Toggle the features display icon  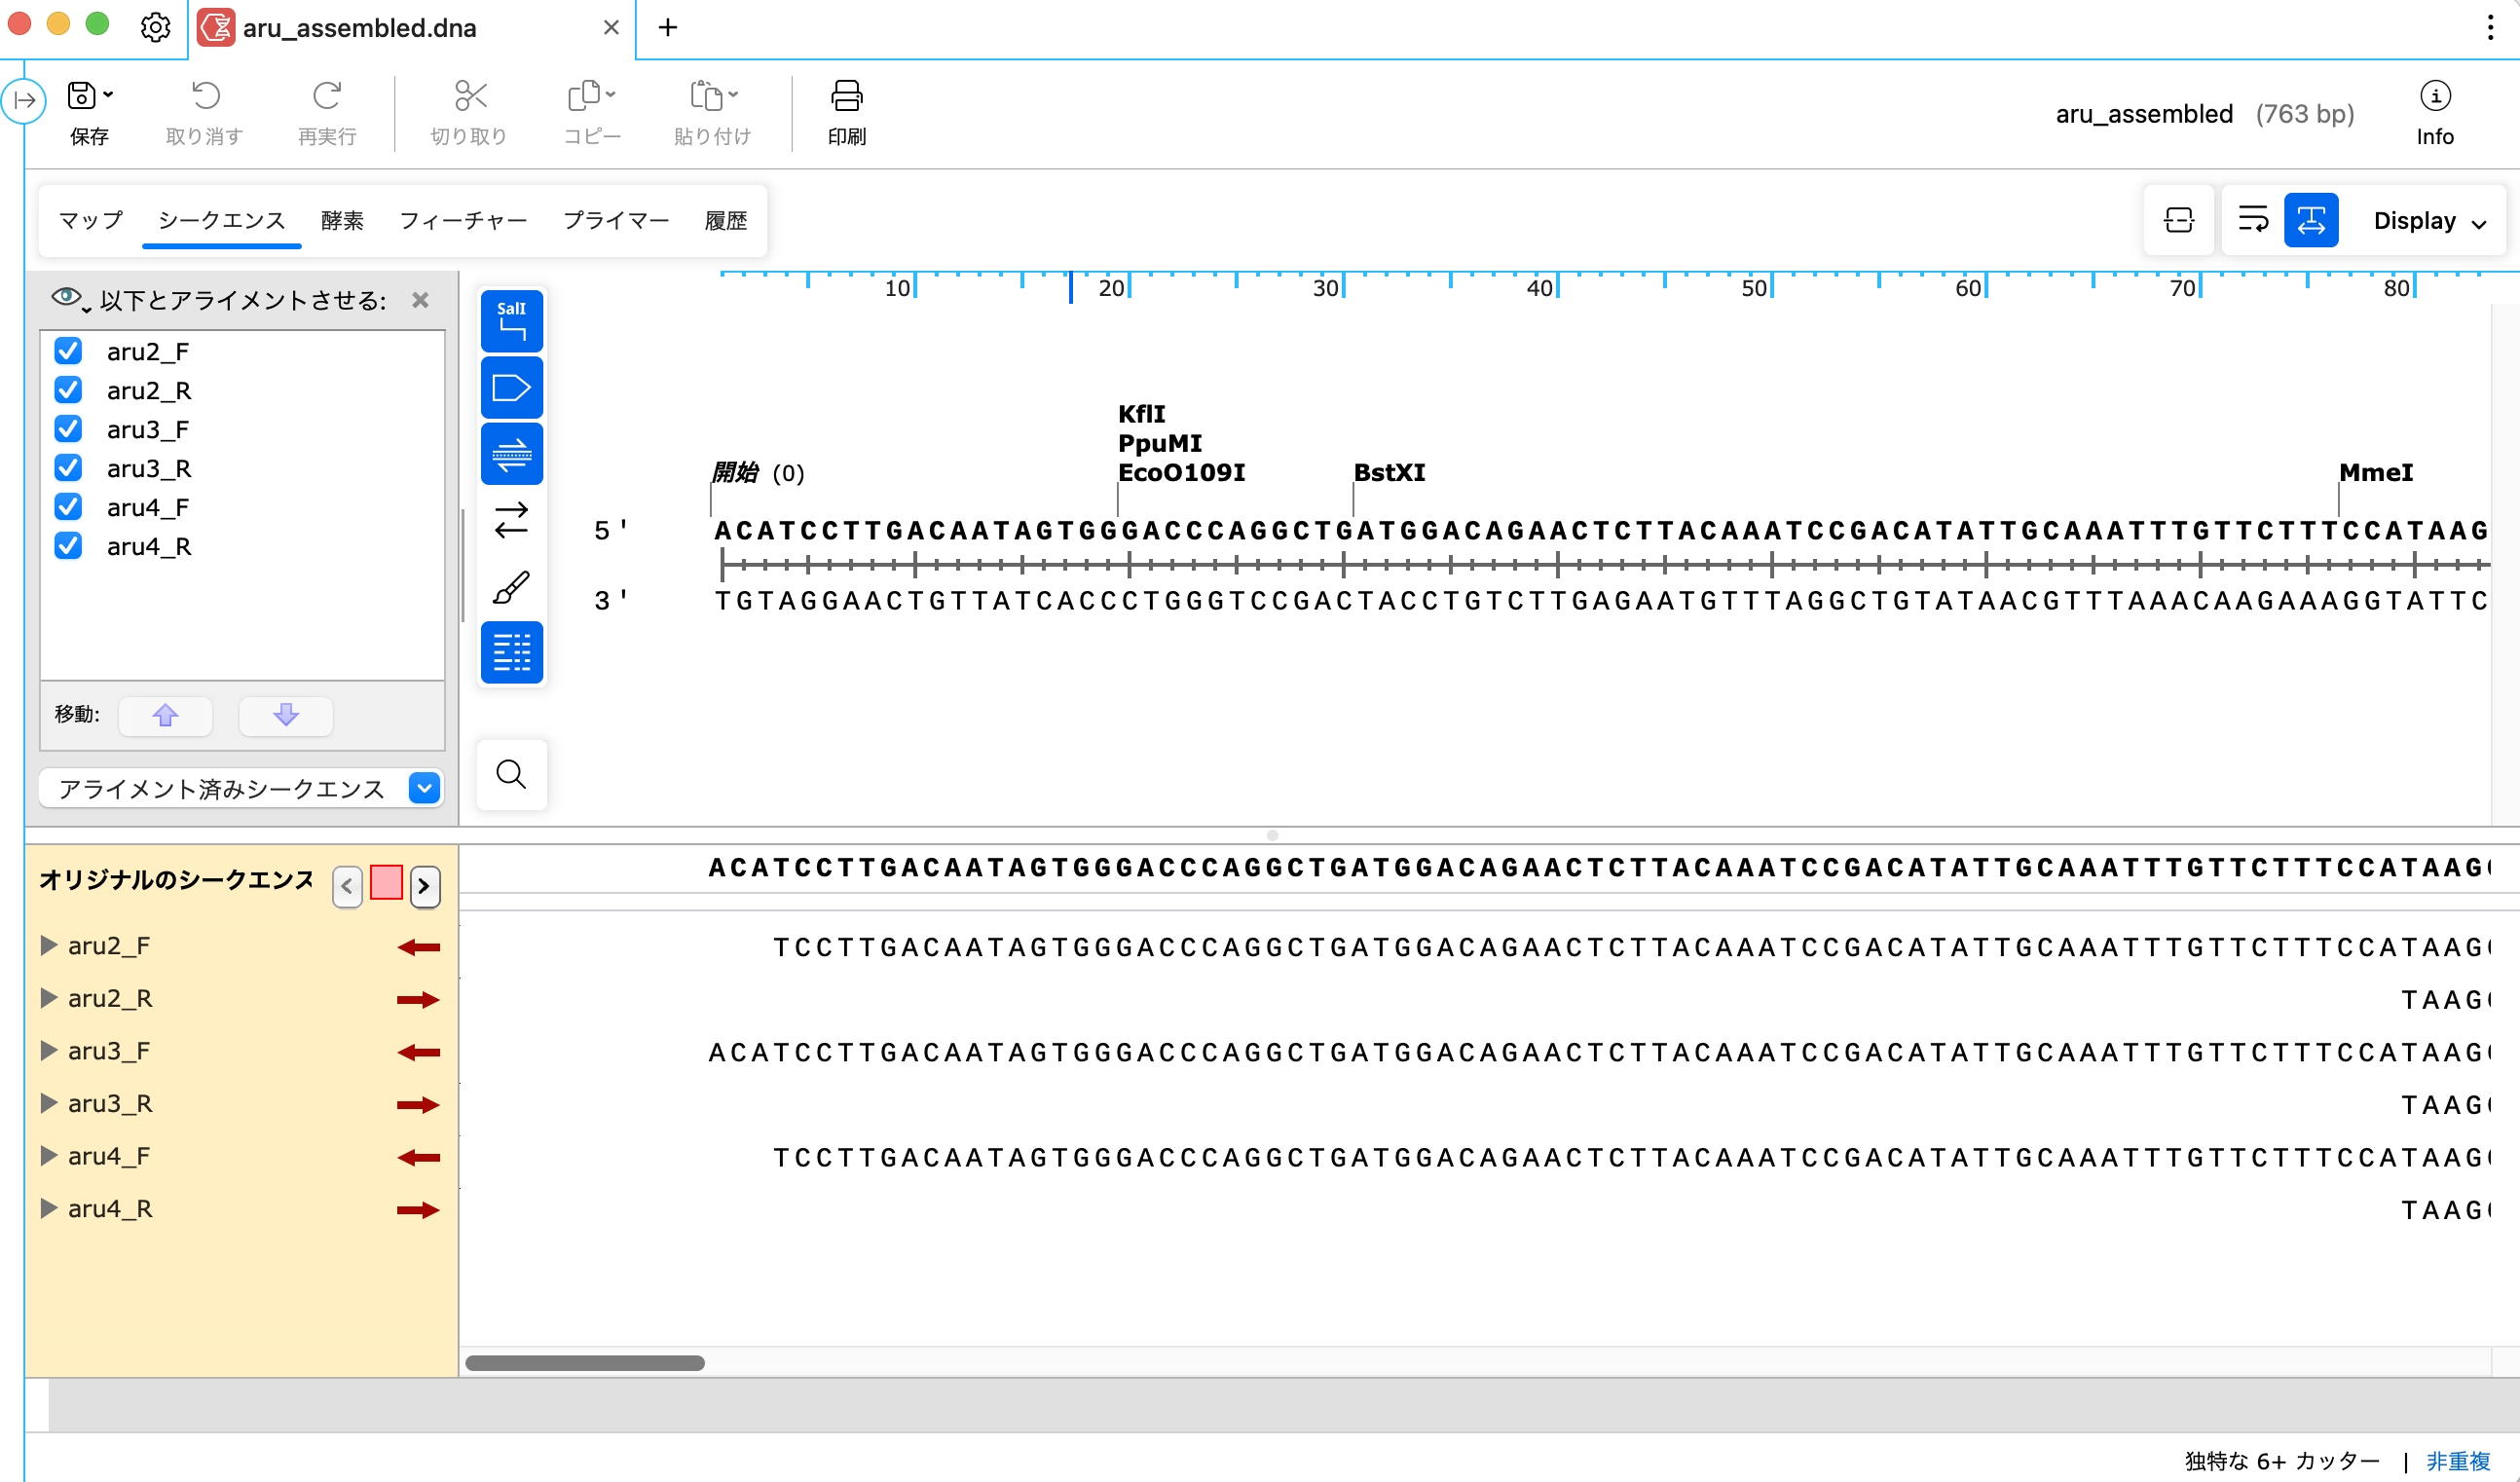coord(511,387)
